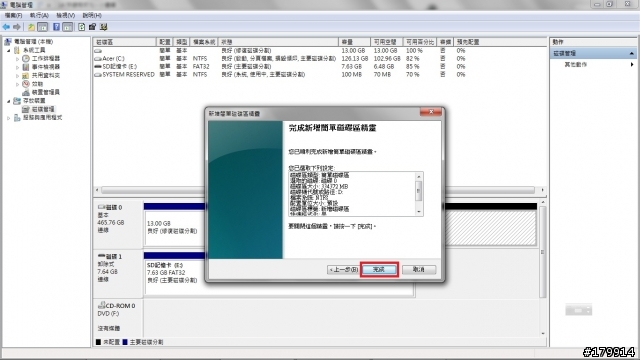The width and height of the screenshot is (640, 360).
Task: Click the volume list horizontal scroll left arrow
Action: tap(97, 190)
